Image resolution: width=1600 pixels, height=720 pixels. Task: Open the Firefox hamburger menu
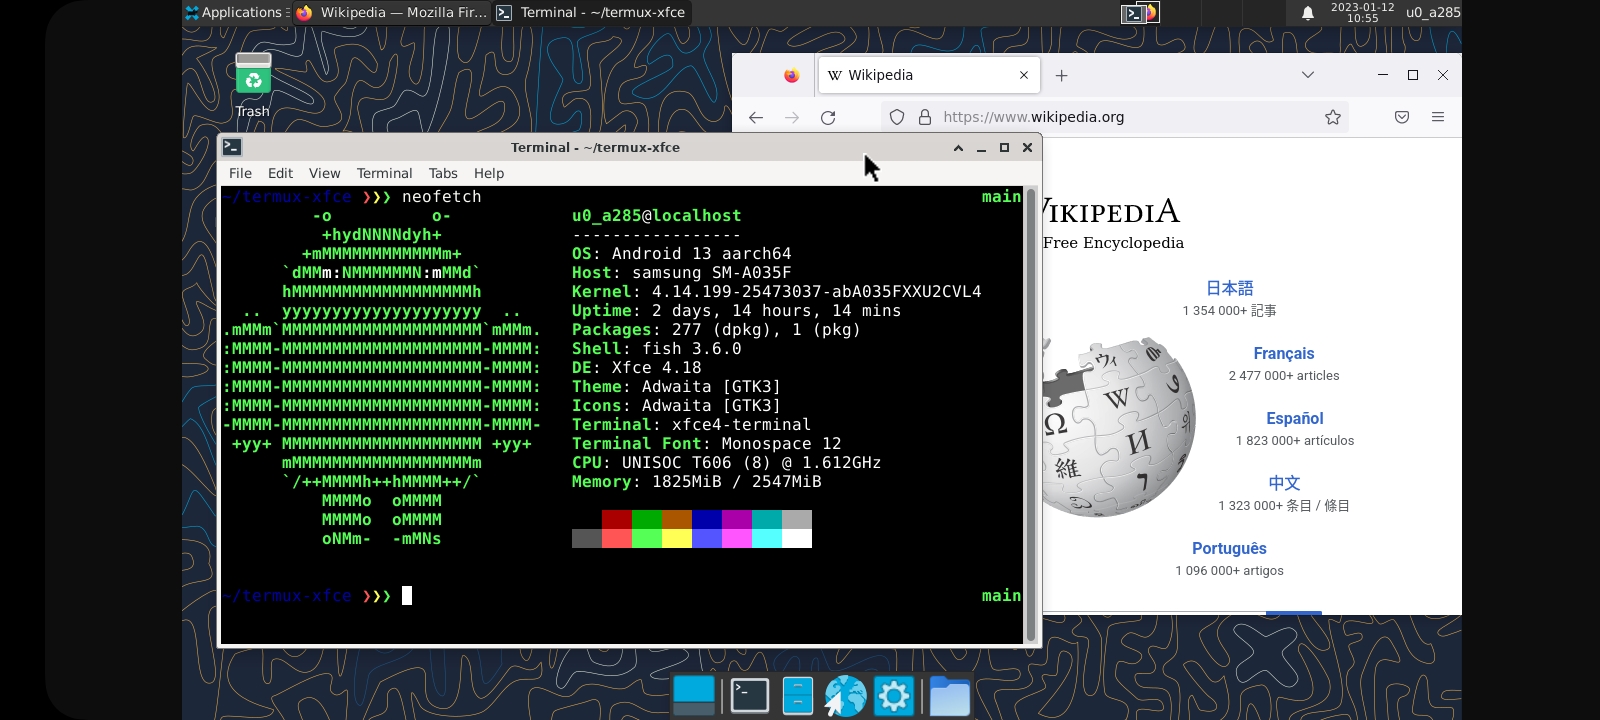point(1438,117)
